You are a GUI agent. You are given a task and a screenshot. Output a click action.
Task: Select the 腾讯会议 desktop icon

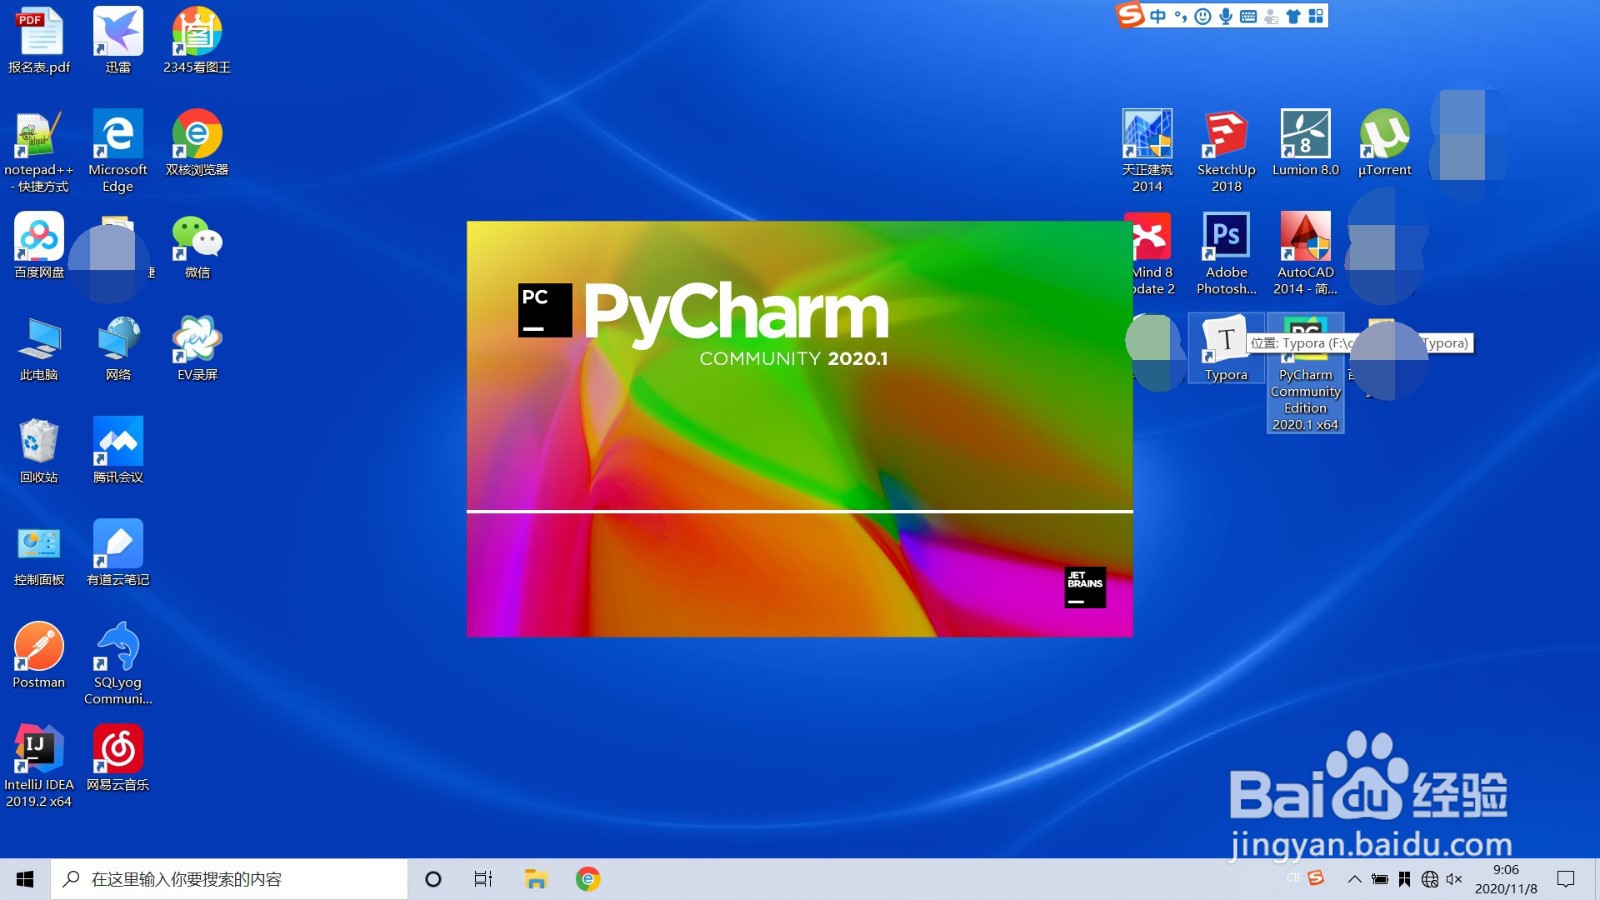[x=118, y=451]
